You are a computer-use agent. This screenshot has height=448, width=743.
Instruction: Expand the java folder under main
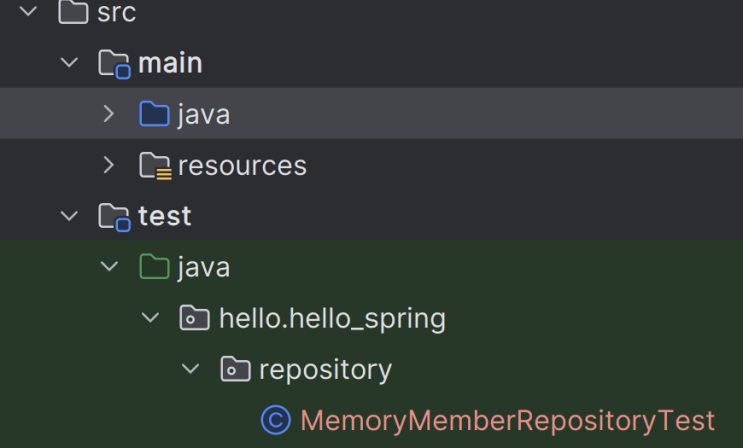pyautogui.click(x=109, y=115)
